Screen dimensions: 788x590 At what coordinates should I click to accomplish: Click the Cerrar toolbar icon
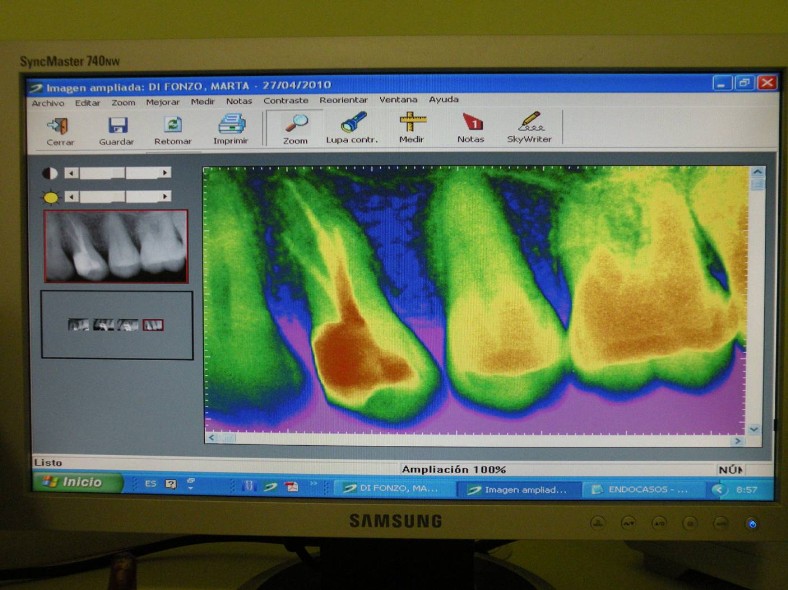pyautogui.click(x=59, y=127)
